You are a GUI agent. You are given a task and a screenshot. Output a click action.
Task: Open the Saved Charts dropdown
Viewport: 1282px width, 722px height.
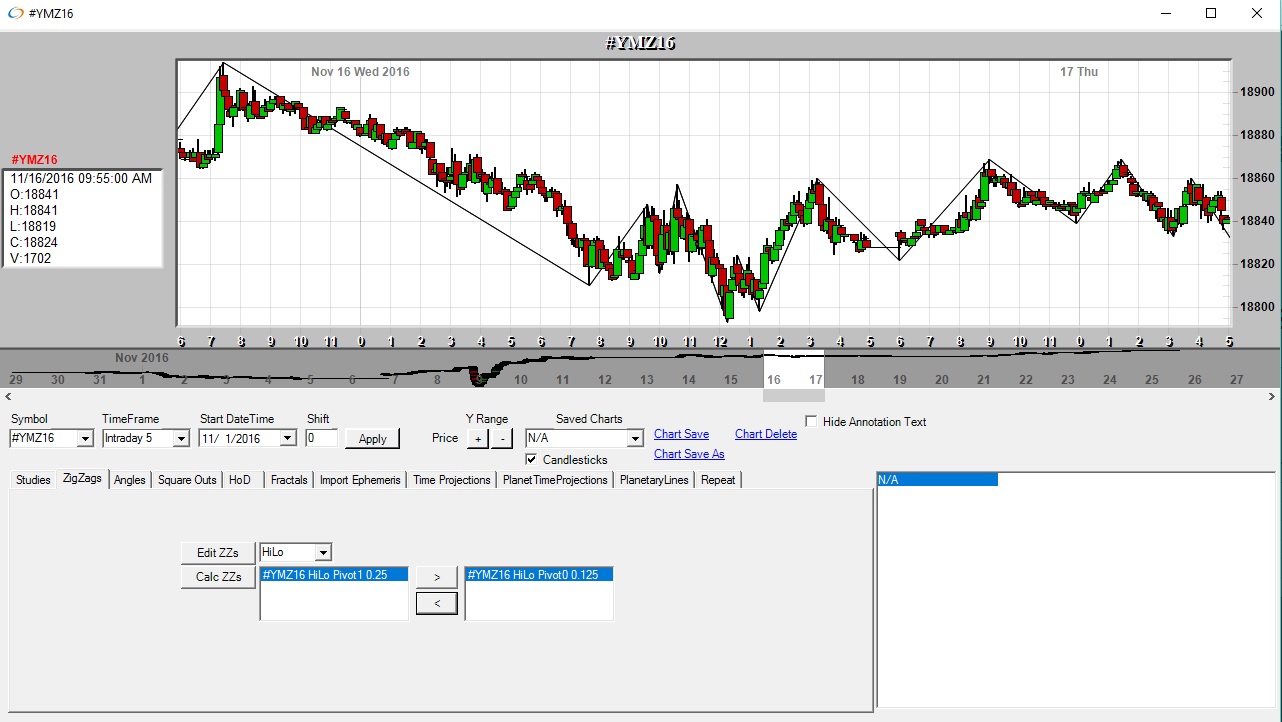click(634, 439)
